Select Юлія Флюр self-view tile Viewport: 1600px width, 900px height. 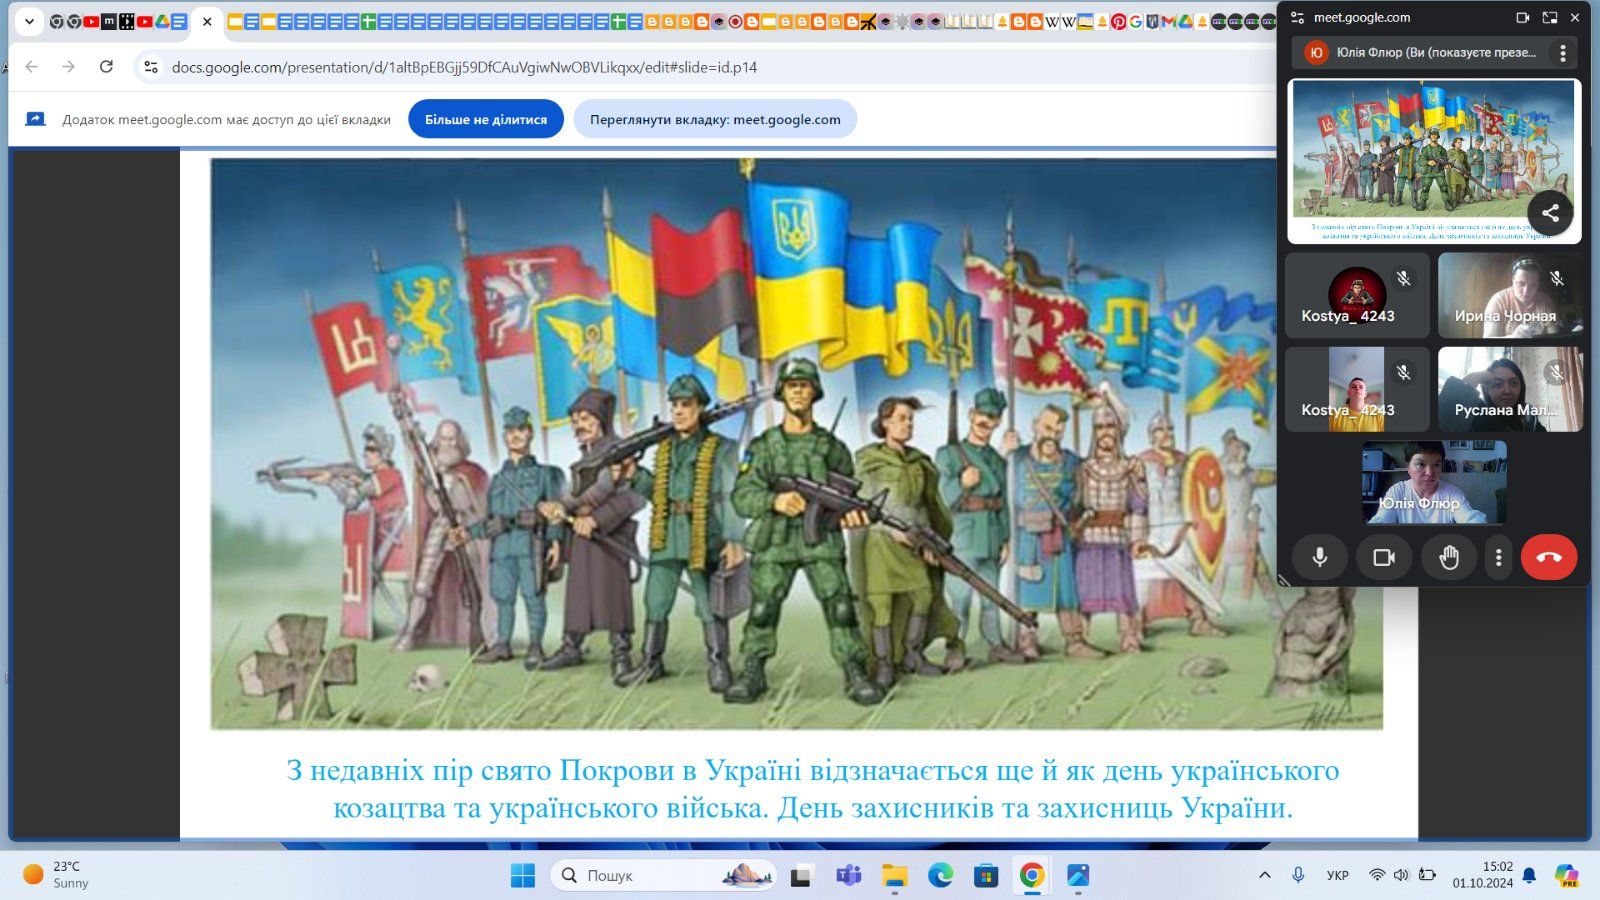(1434, 483)
